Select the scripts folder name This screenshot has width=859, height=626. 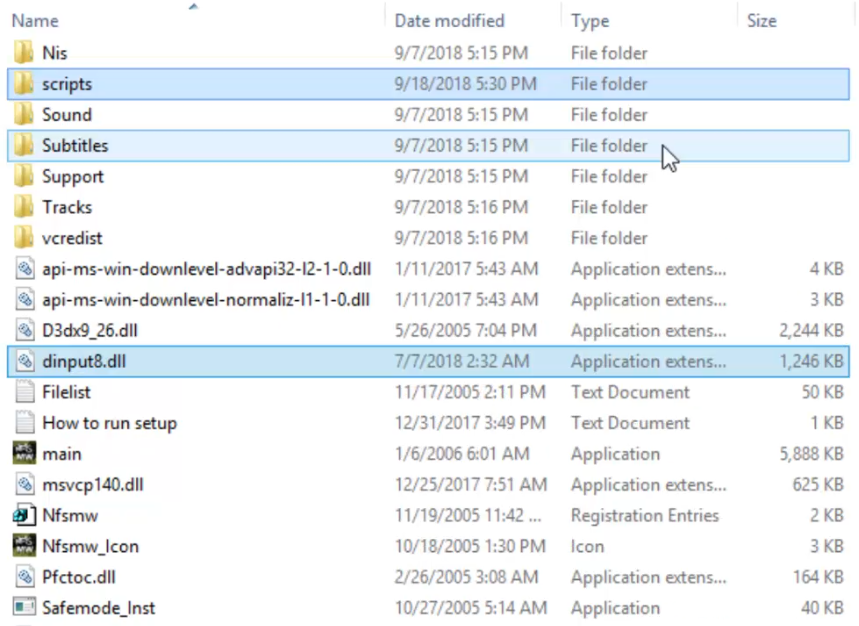[67, 84]
